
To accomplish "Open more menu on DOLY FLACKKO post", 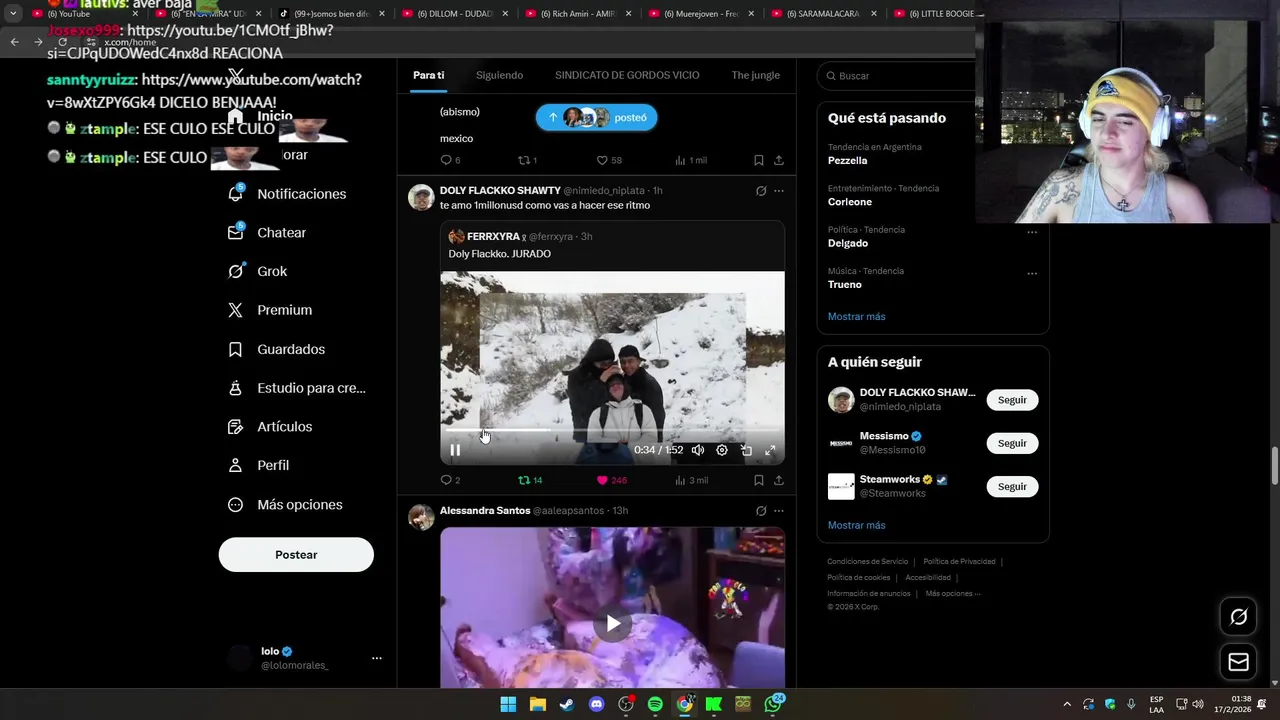I will [x=779, y=191].
